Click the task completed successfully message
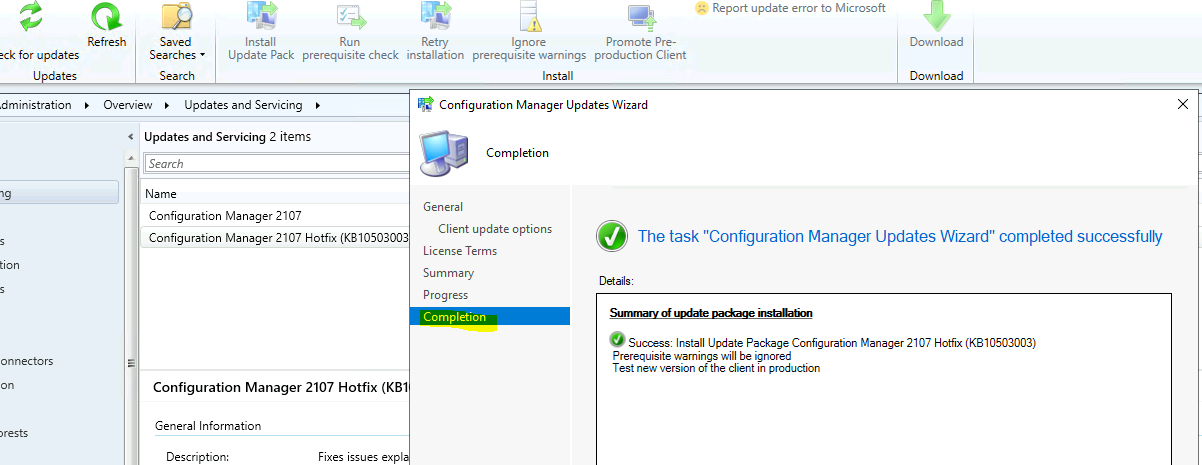The width and height of the screenshot is (1202, 465). (x=900, y=237)
